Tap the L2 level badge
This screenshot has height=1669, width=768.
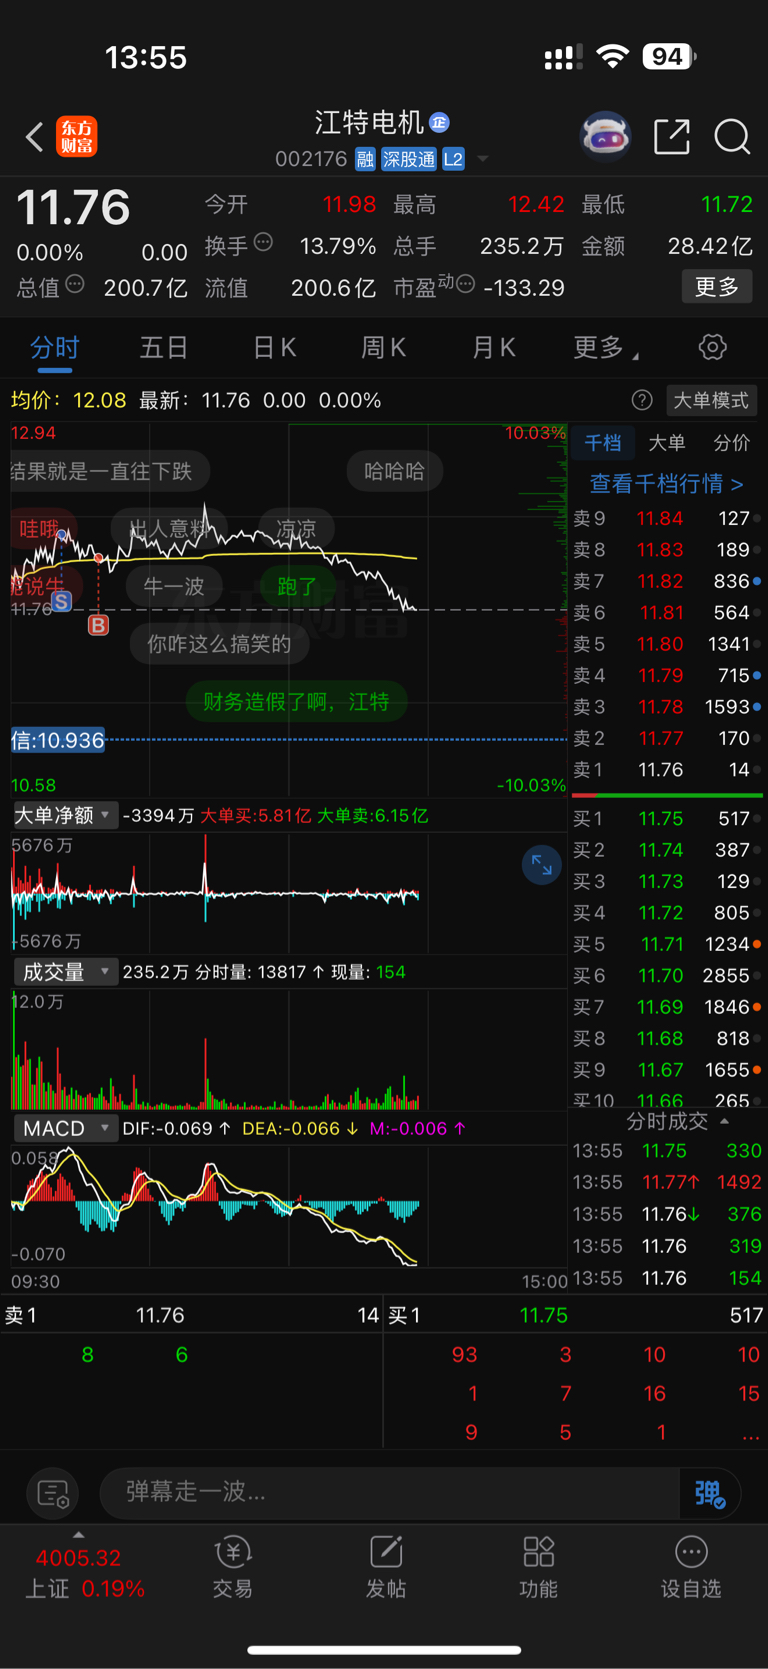pyautogui.click(x=453, y=159)
